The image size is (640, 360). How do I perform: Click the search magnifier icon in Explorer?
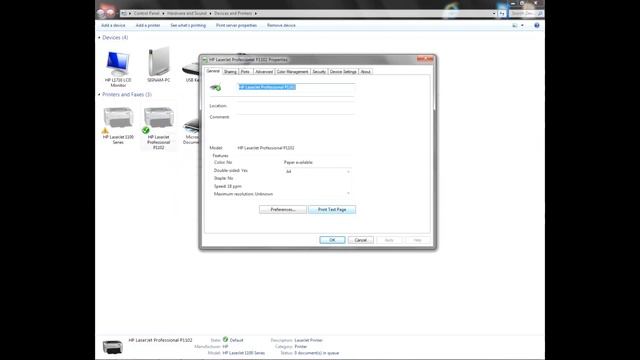[540, 13]
